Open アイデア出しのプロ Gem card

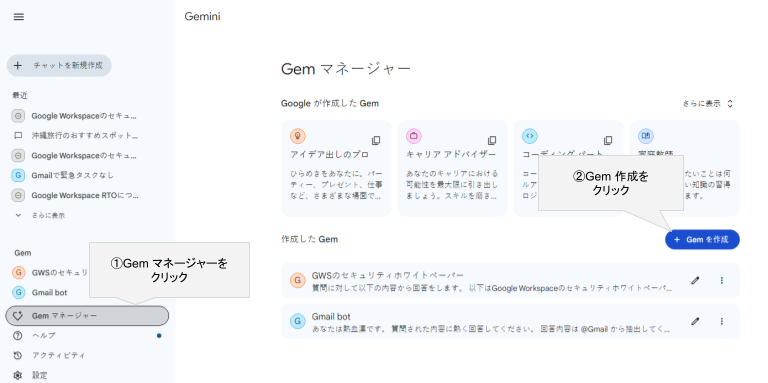coord(336,168)
